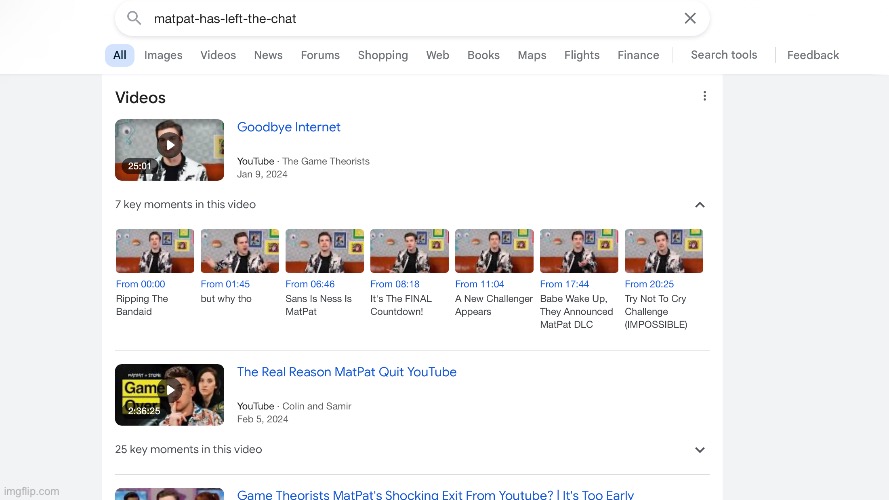This screenshot has height=500, width=889.
Task: Open the News tab
Action: pos(268,55)
